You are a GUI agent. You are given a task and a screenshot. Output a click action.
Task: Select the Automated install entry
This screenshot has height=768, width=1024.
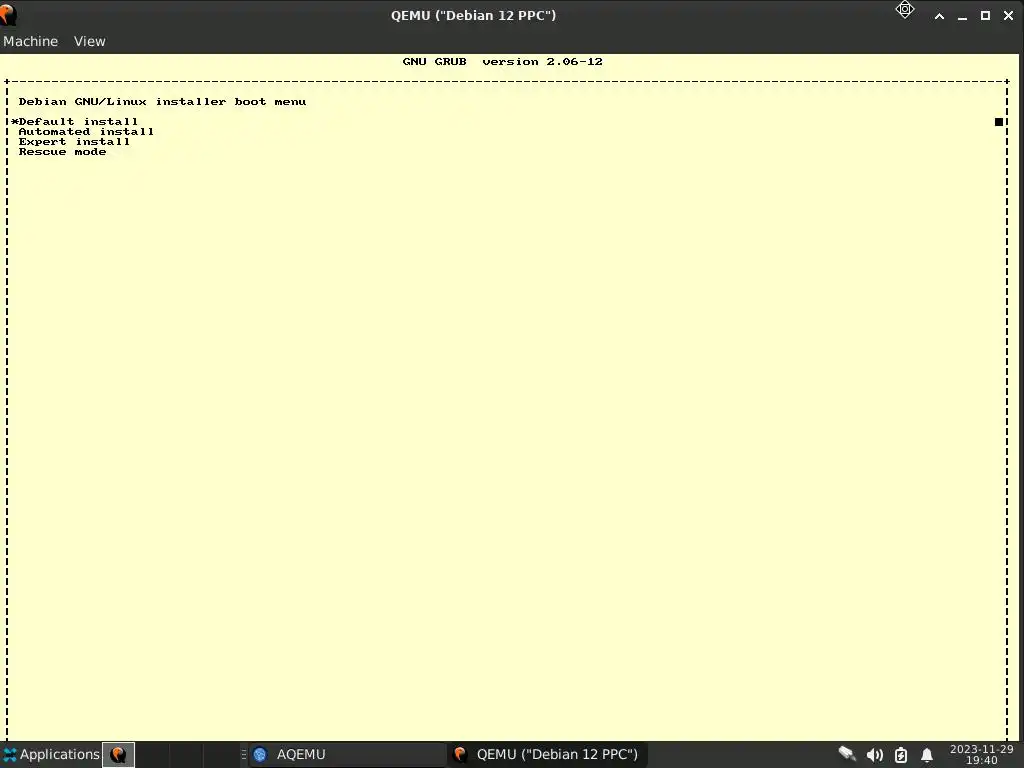(x=86, y=131)
